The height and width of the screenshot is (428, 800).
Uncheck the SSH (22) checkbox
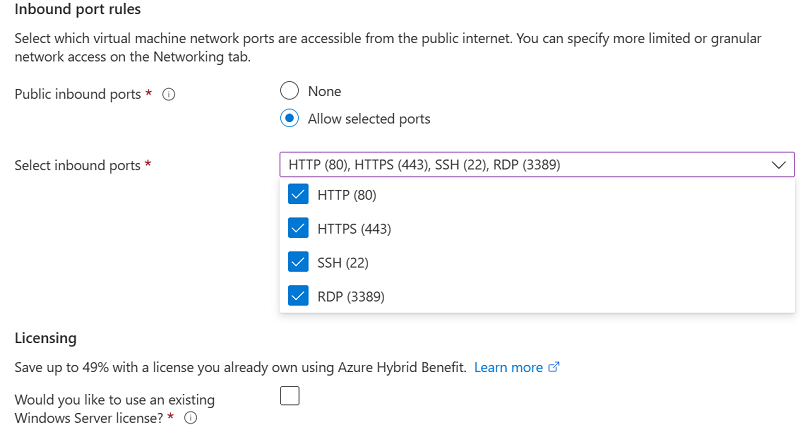pyautogui.click(x=298, y=262)
